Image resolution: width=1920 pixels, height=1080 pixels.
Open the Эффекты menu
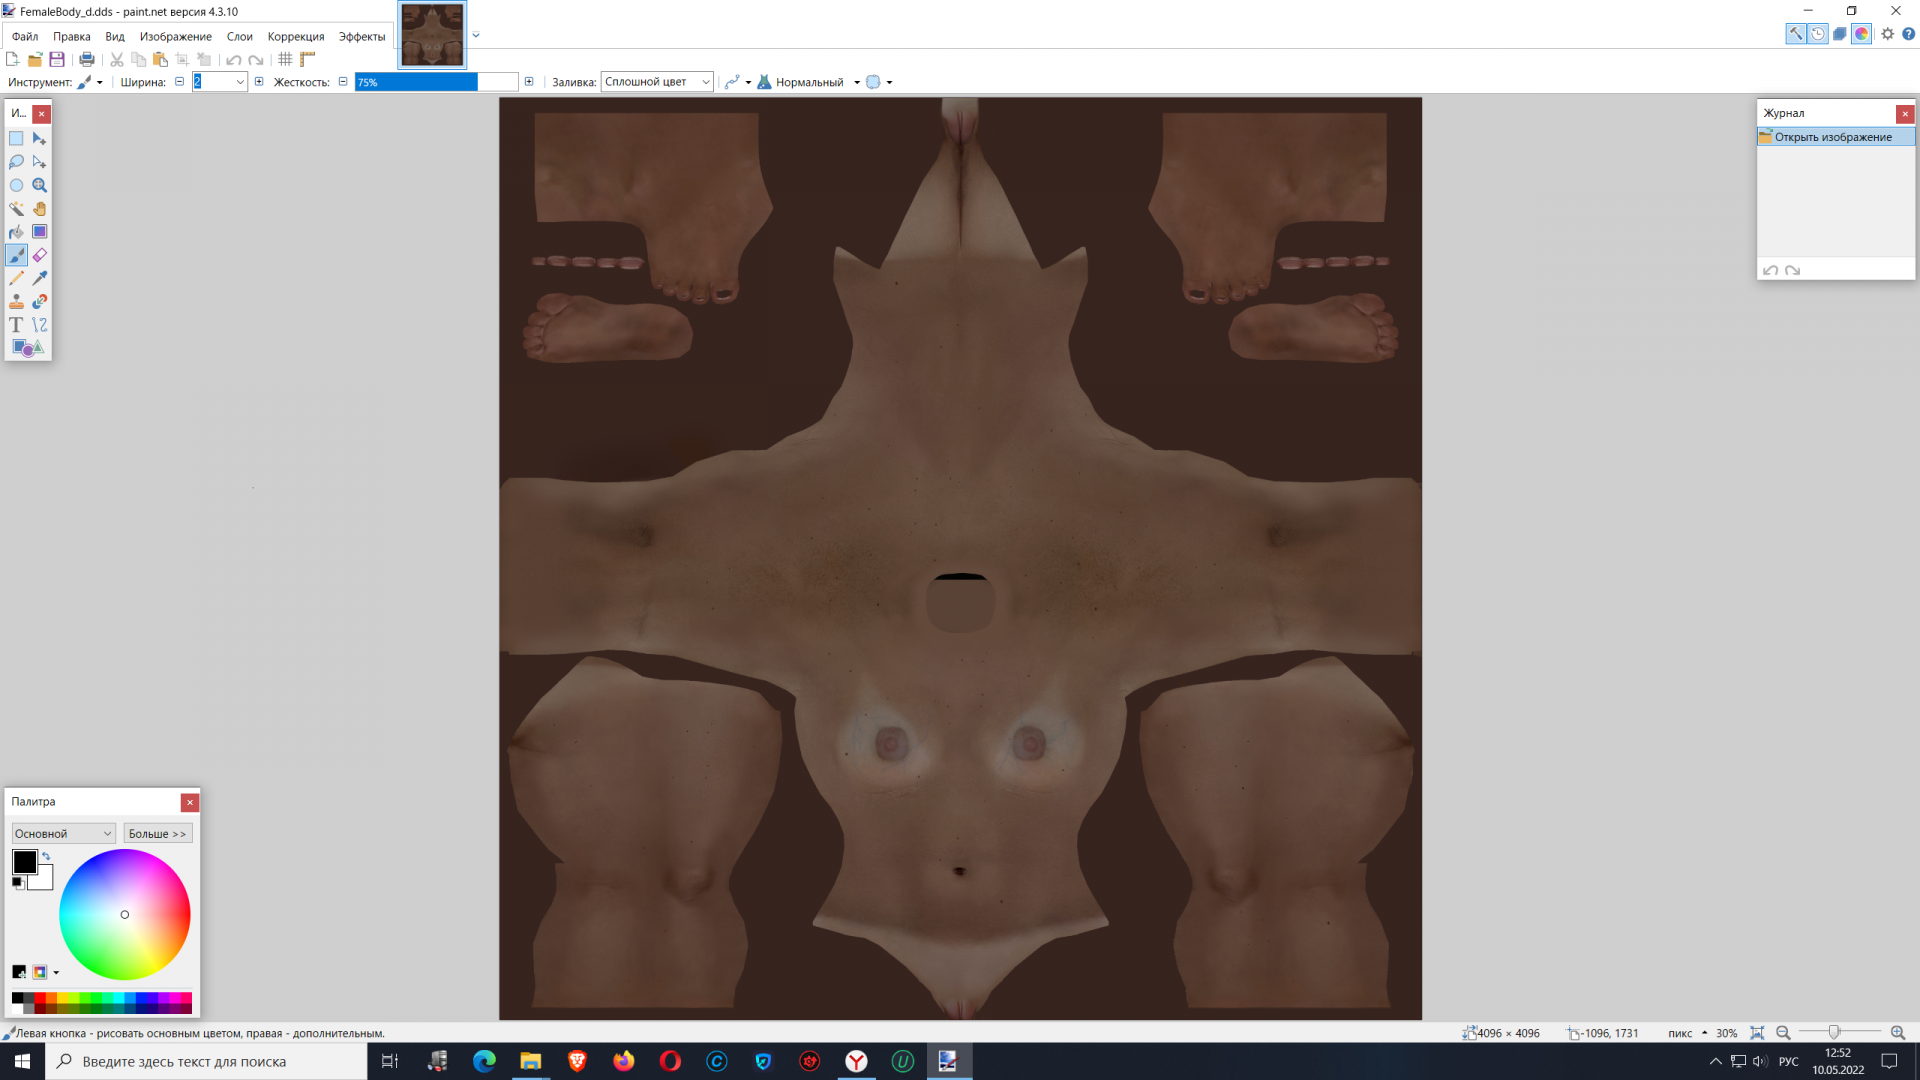361,37
